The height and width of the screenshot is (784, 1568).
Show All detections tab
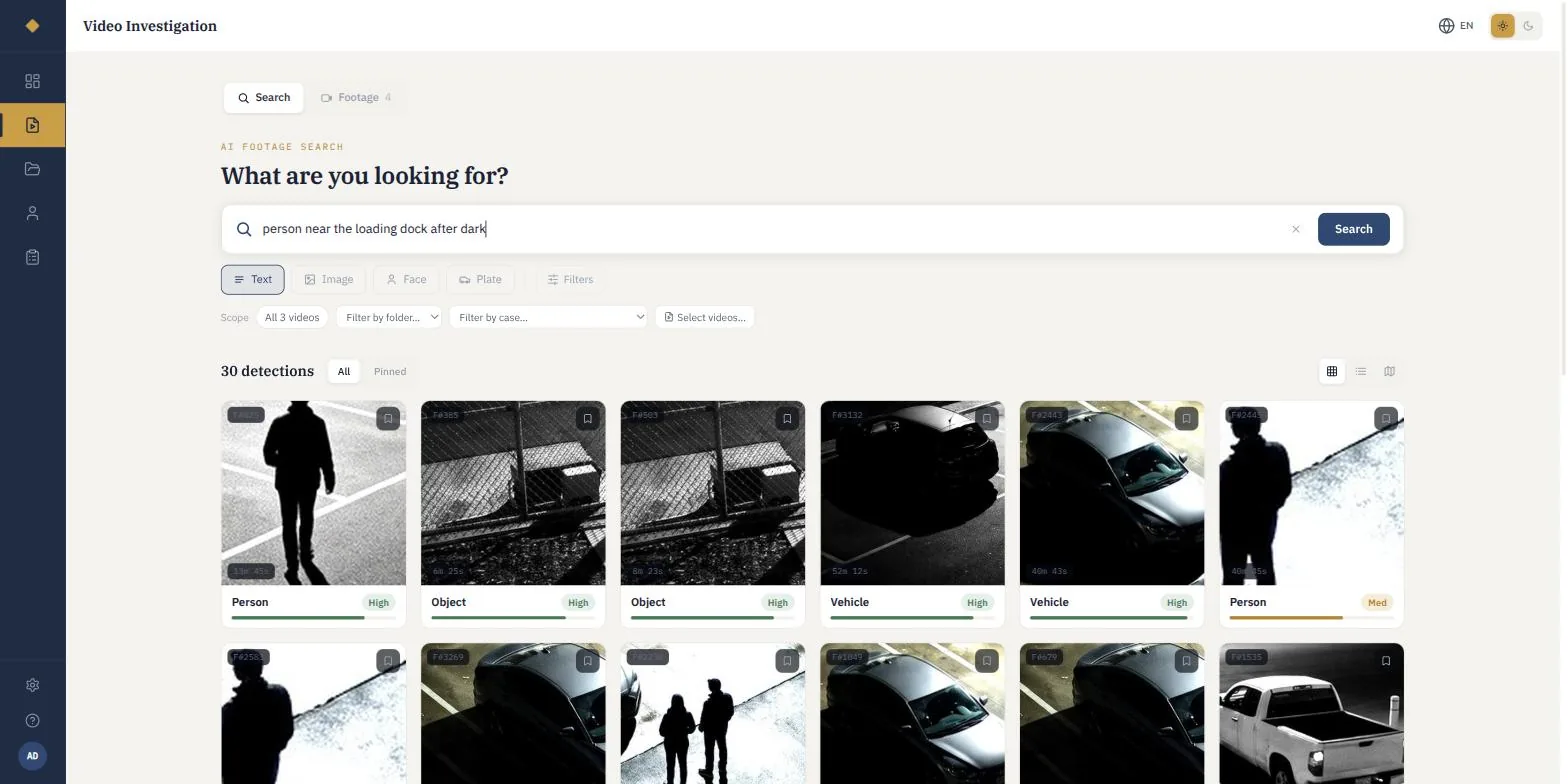pyautogui.click(x=343, y=371)
